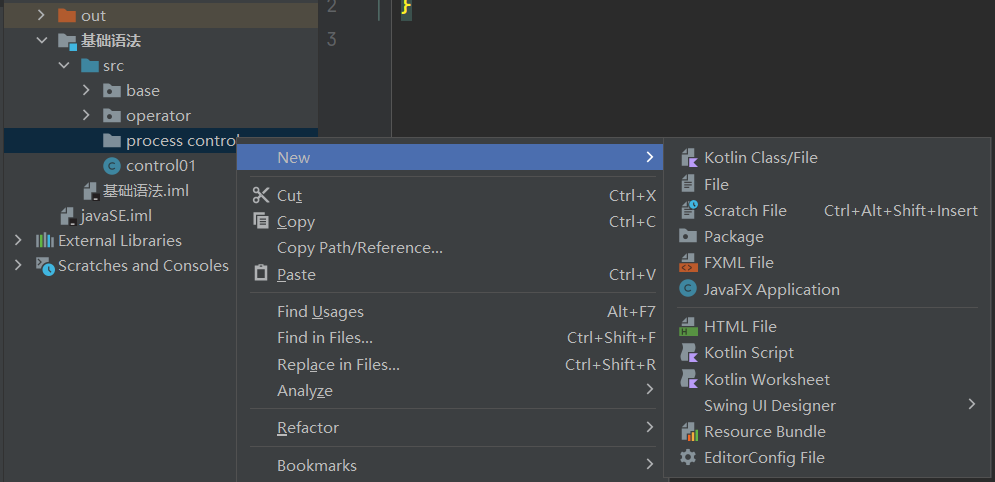Click the HTML File icon
This screenshot has height=482, width=995.
coord(688,327)
